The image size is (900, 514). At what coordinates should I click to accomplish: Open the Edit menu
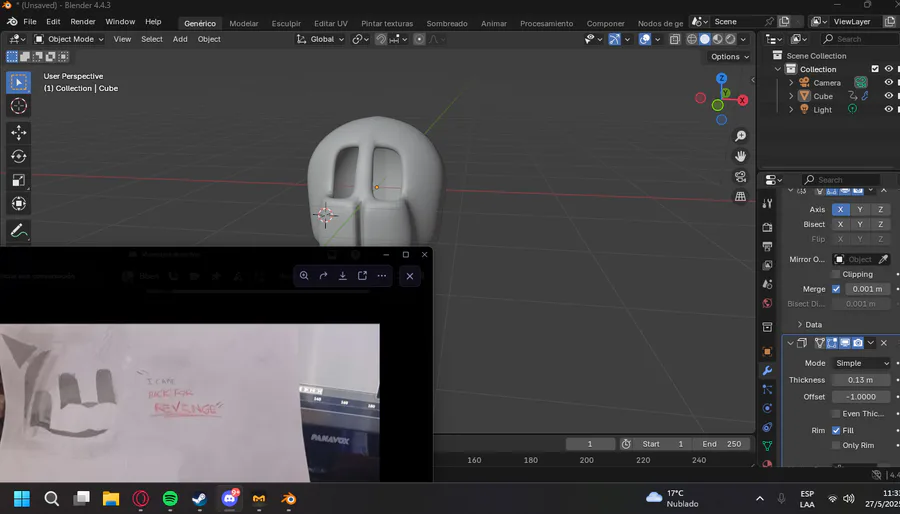(x=53, y=22)
